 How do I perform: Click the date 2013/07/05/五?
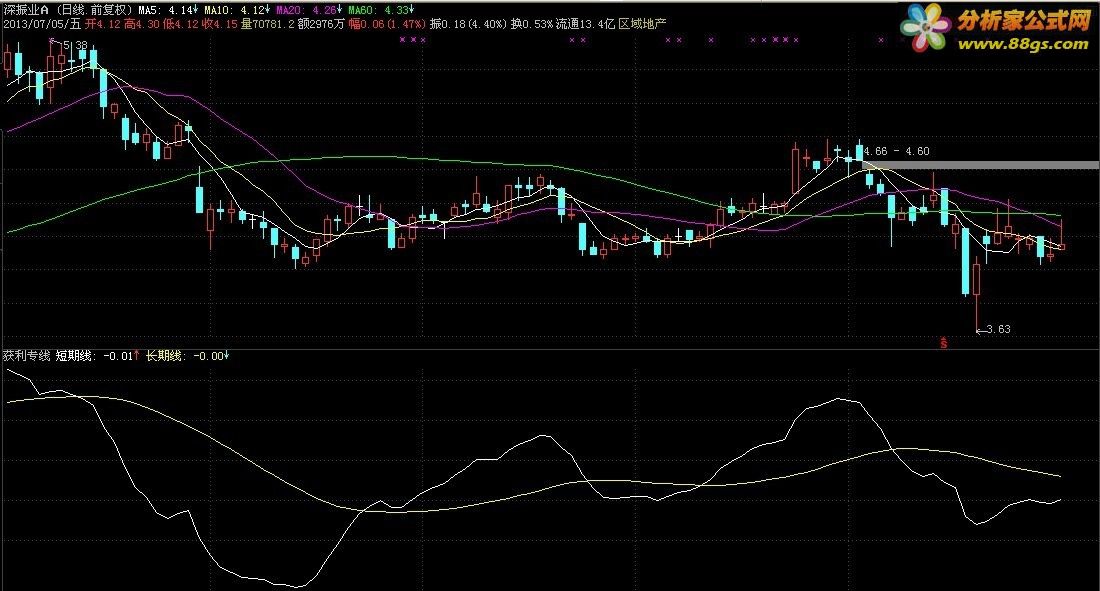click(x=42, y=24)
